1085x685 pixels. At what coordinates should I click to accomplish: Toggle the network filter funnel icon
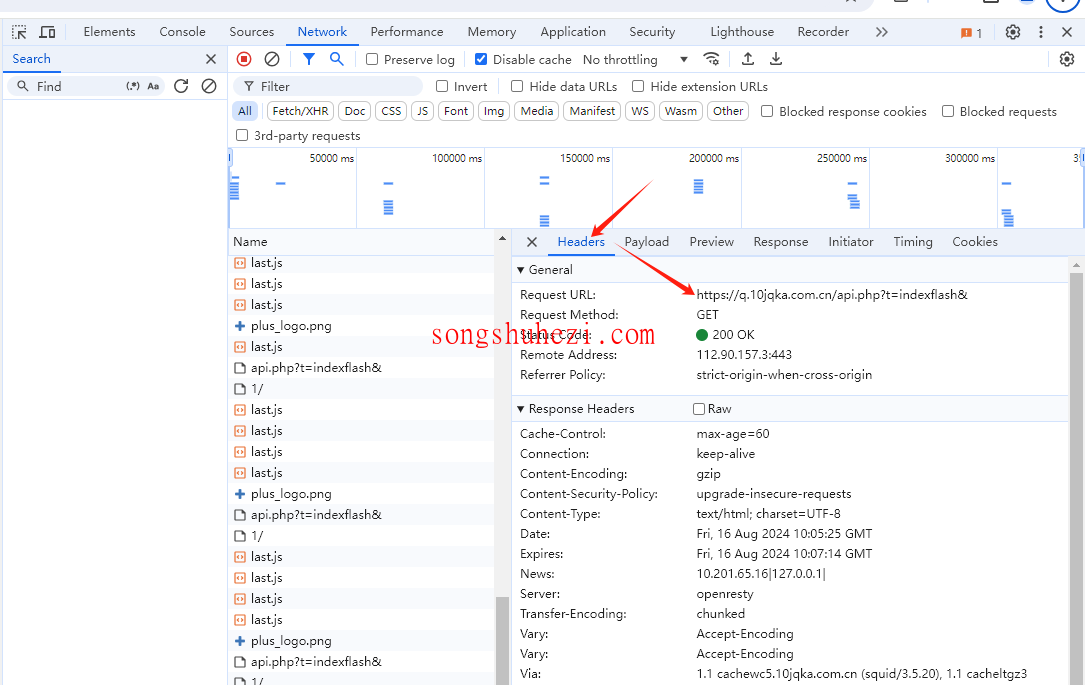[309, 60]
